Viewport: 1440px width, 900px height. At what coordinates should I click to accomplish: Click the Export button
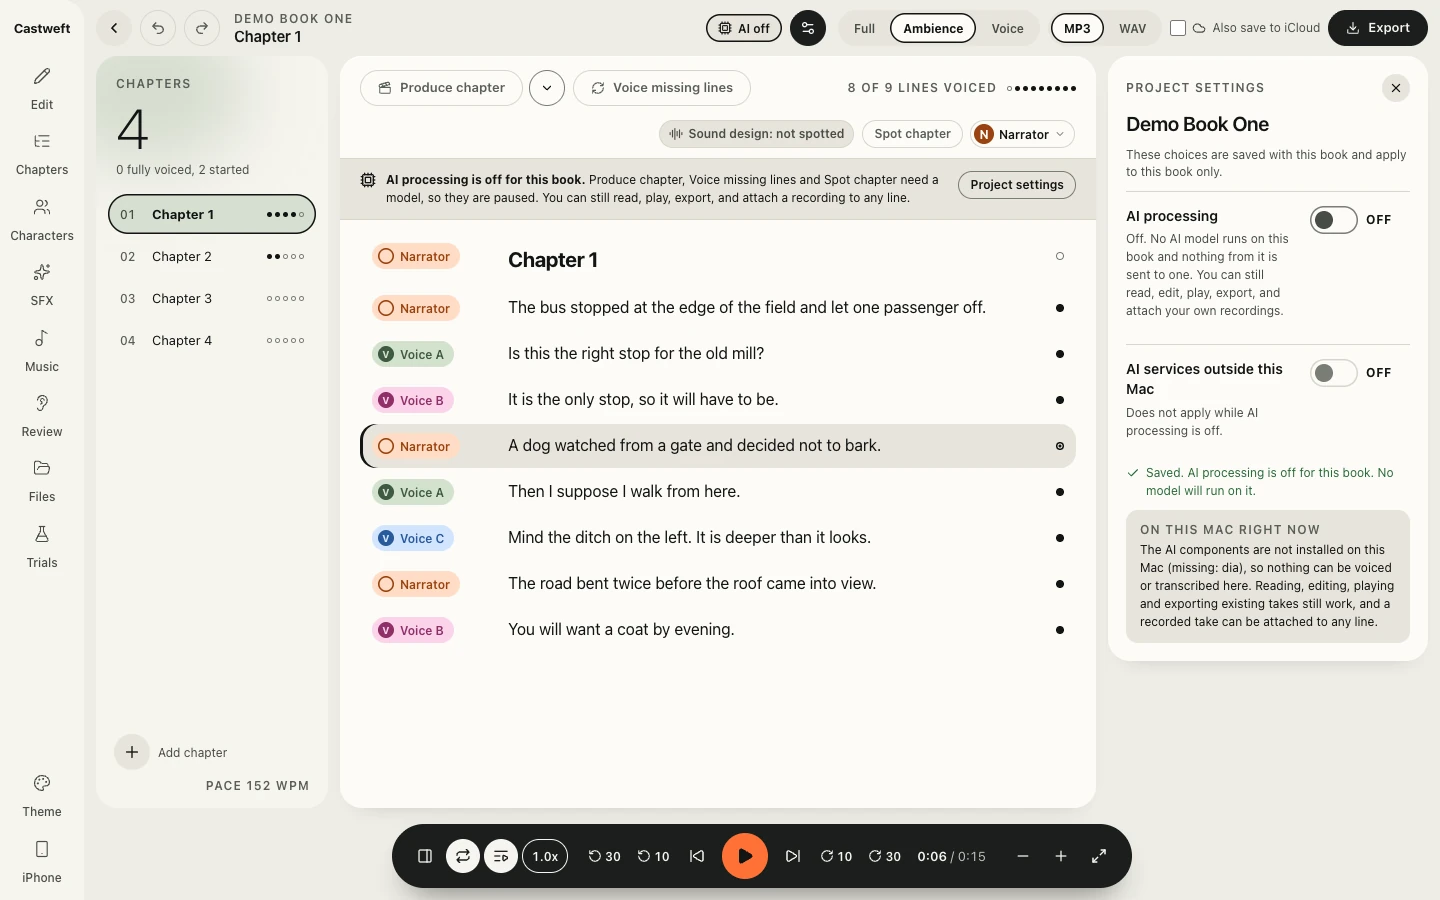click(x=1378, y=28)
